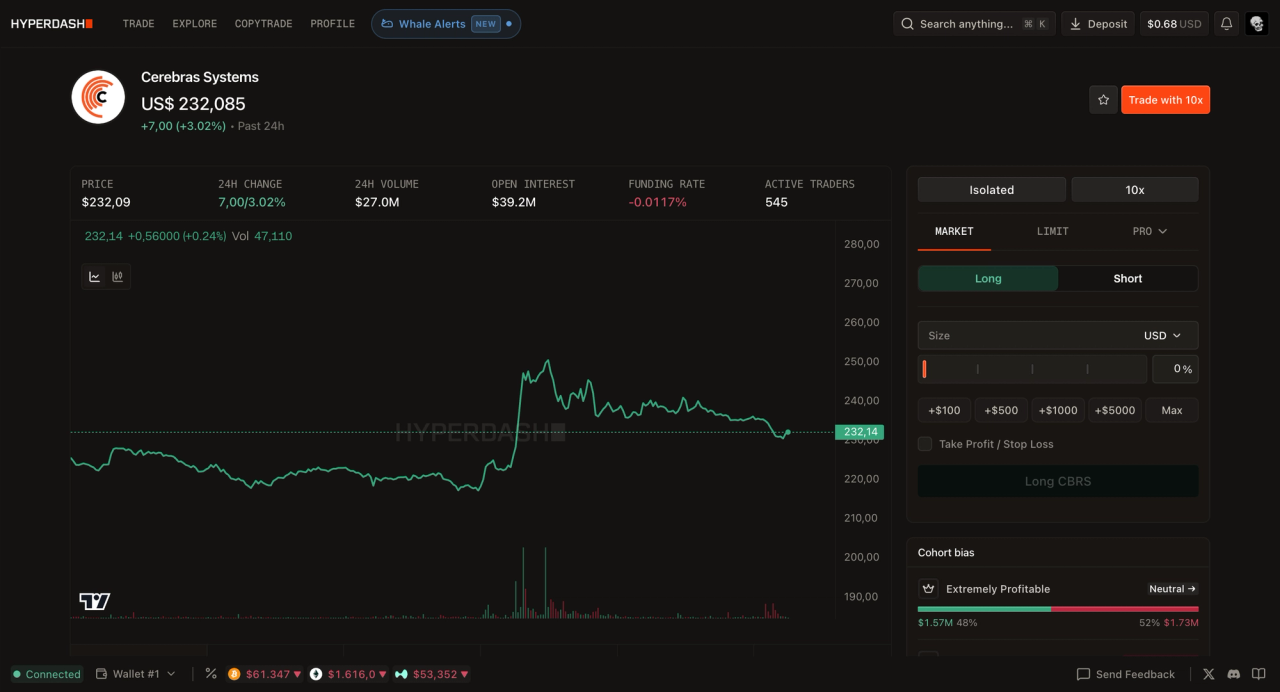
Task: Click the percent icon in status bar
Action: tap(211, 674)
